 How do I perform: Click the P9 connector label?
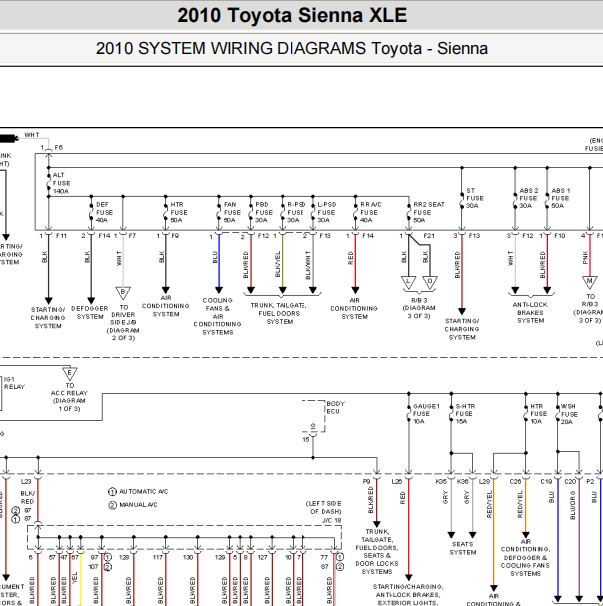point(366,482)
